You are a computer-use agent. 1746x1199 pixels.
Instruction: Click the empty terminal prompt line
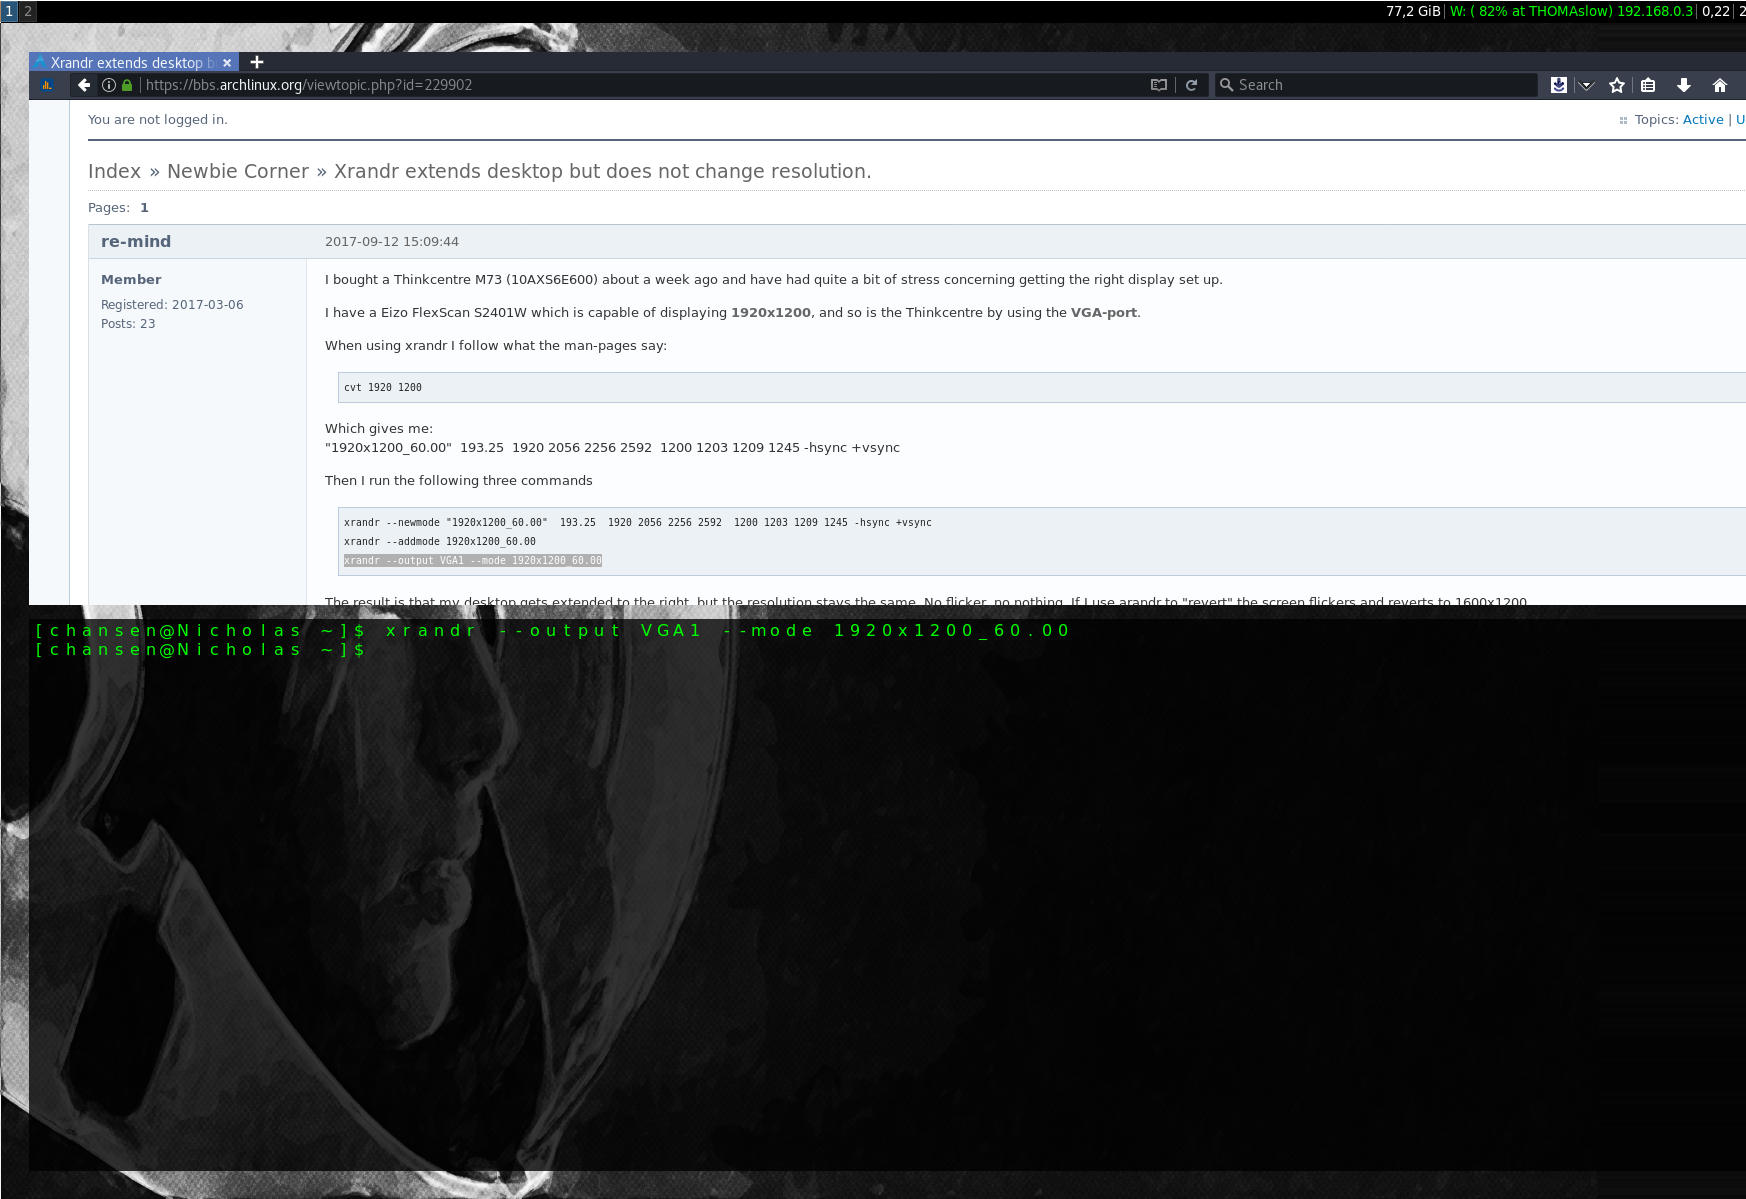[x=200, y=650]
